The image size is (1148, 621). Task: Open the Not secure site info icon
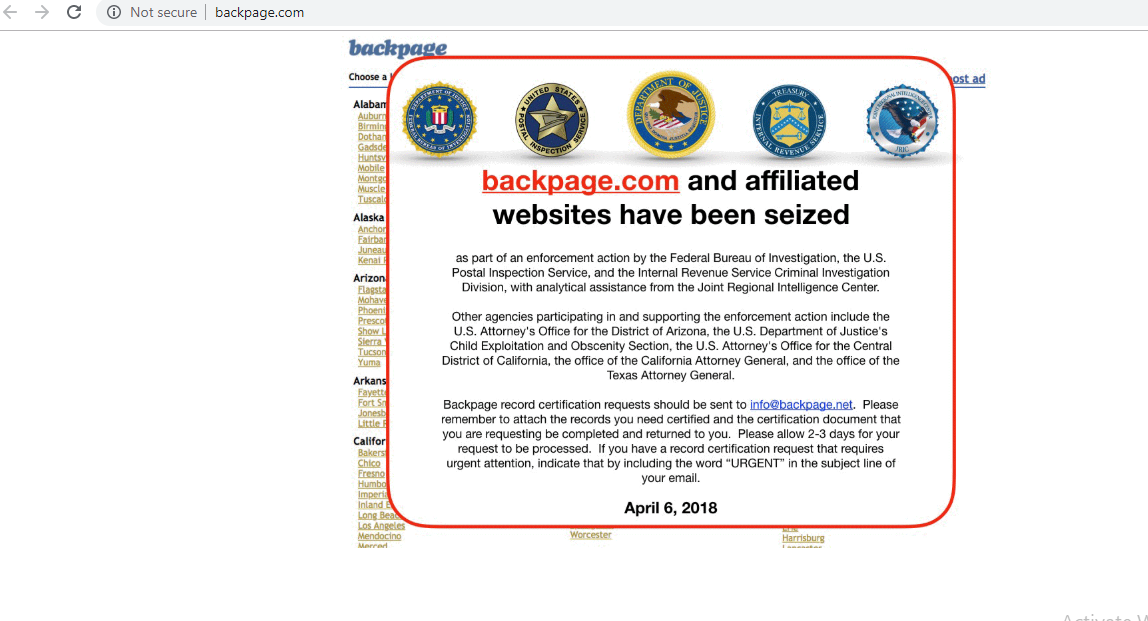coord(113,12)
